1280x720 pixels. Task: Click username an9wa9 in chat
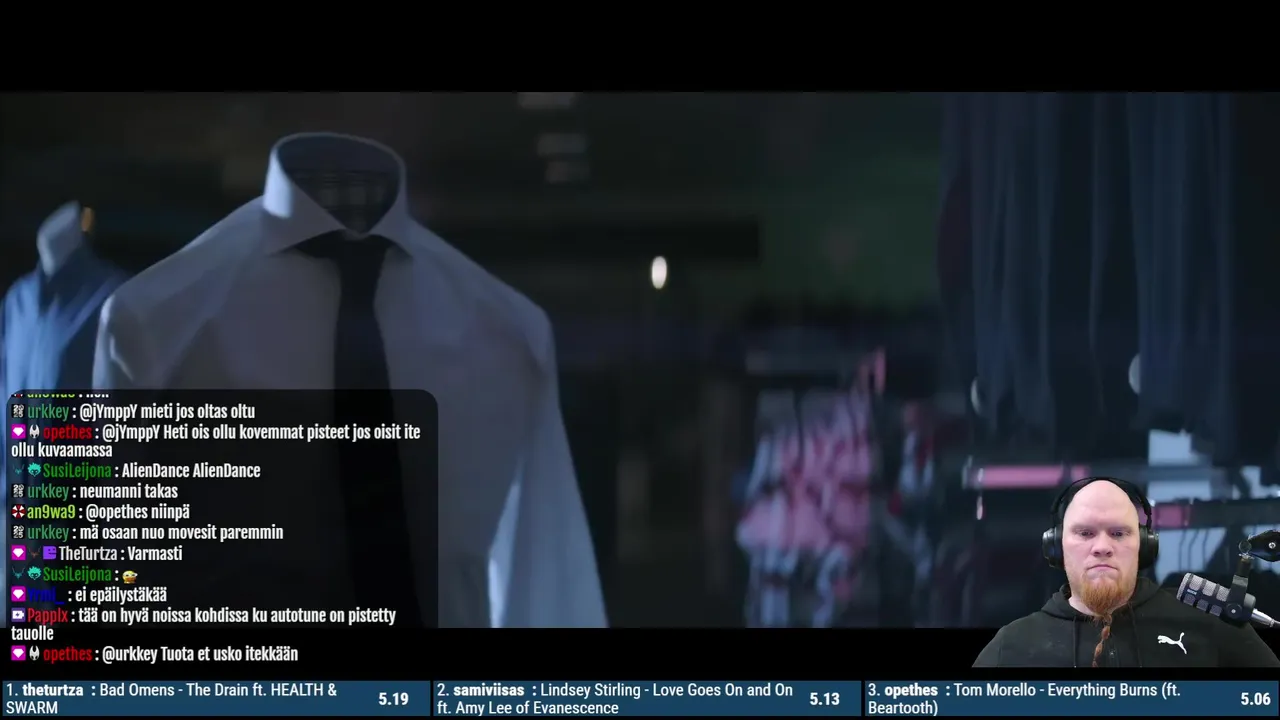click(x=51, y=512)
